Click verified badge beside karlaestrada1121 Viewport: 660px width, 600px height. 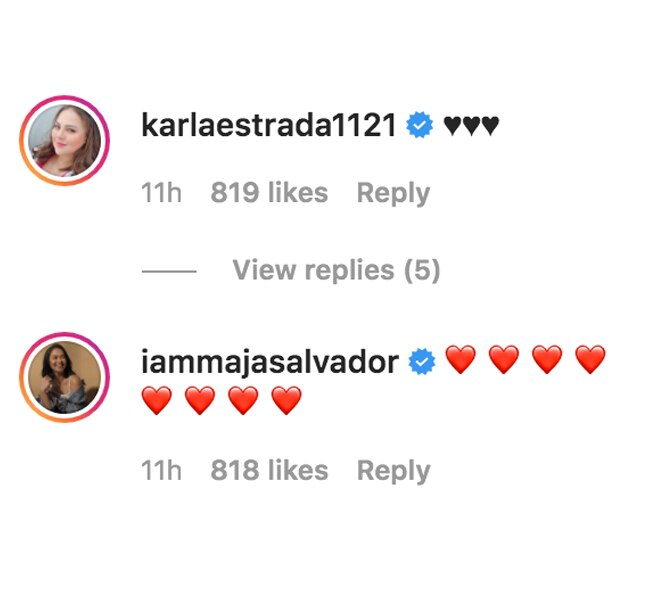419,125
